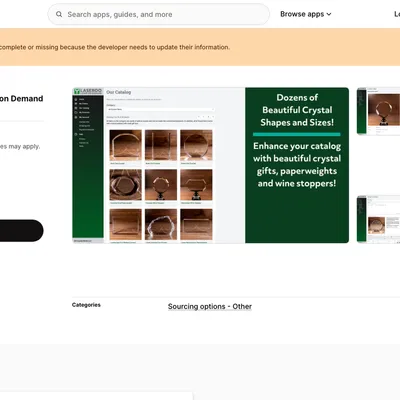Click the wide hexagonal wine stopper image

196,185
